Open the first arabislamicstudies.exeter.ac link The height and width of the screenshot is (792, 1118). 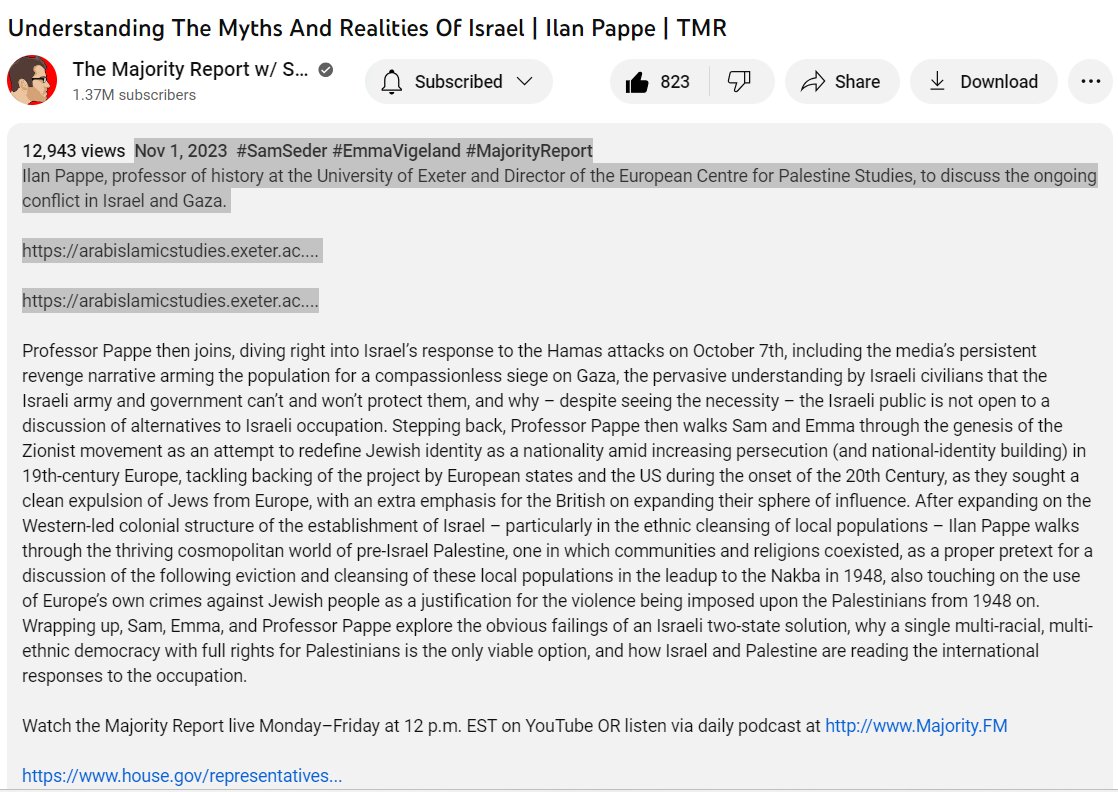coord(170,251)
